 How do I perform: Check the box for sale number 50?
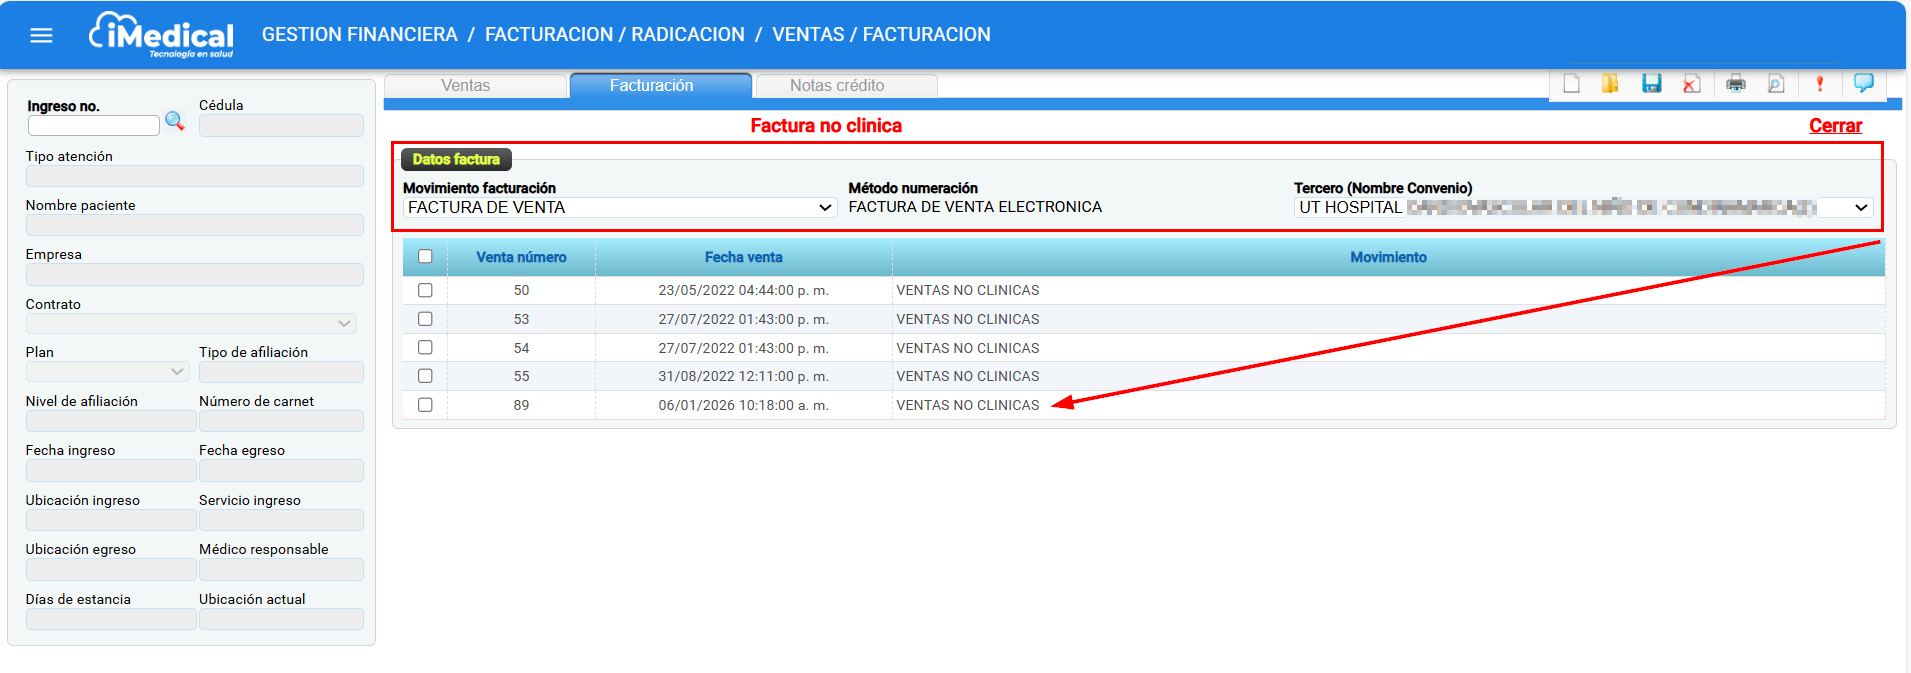point(425,290)
